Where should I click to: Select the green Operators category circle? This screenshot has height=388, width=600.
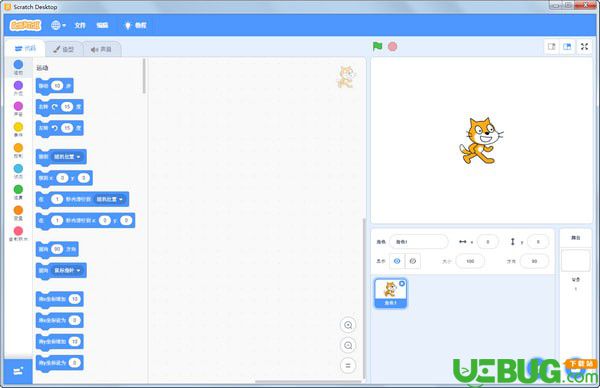[18, 189]
